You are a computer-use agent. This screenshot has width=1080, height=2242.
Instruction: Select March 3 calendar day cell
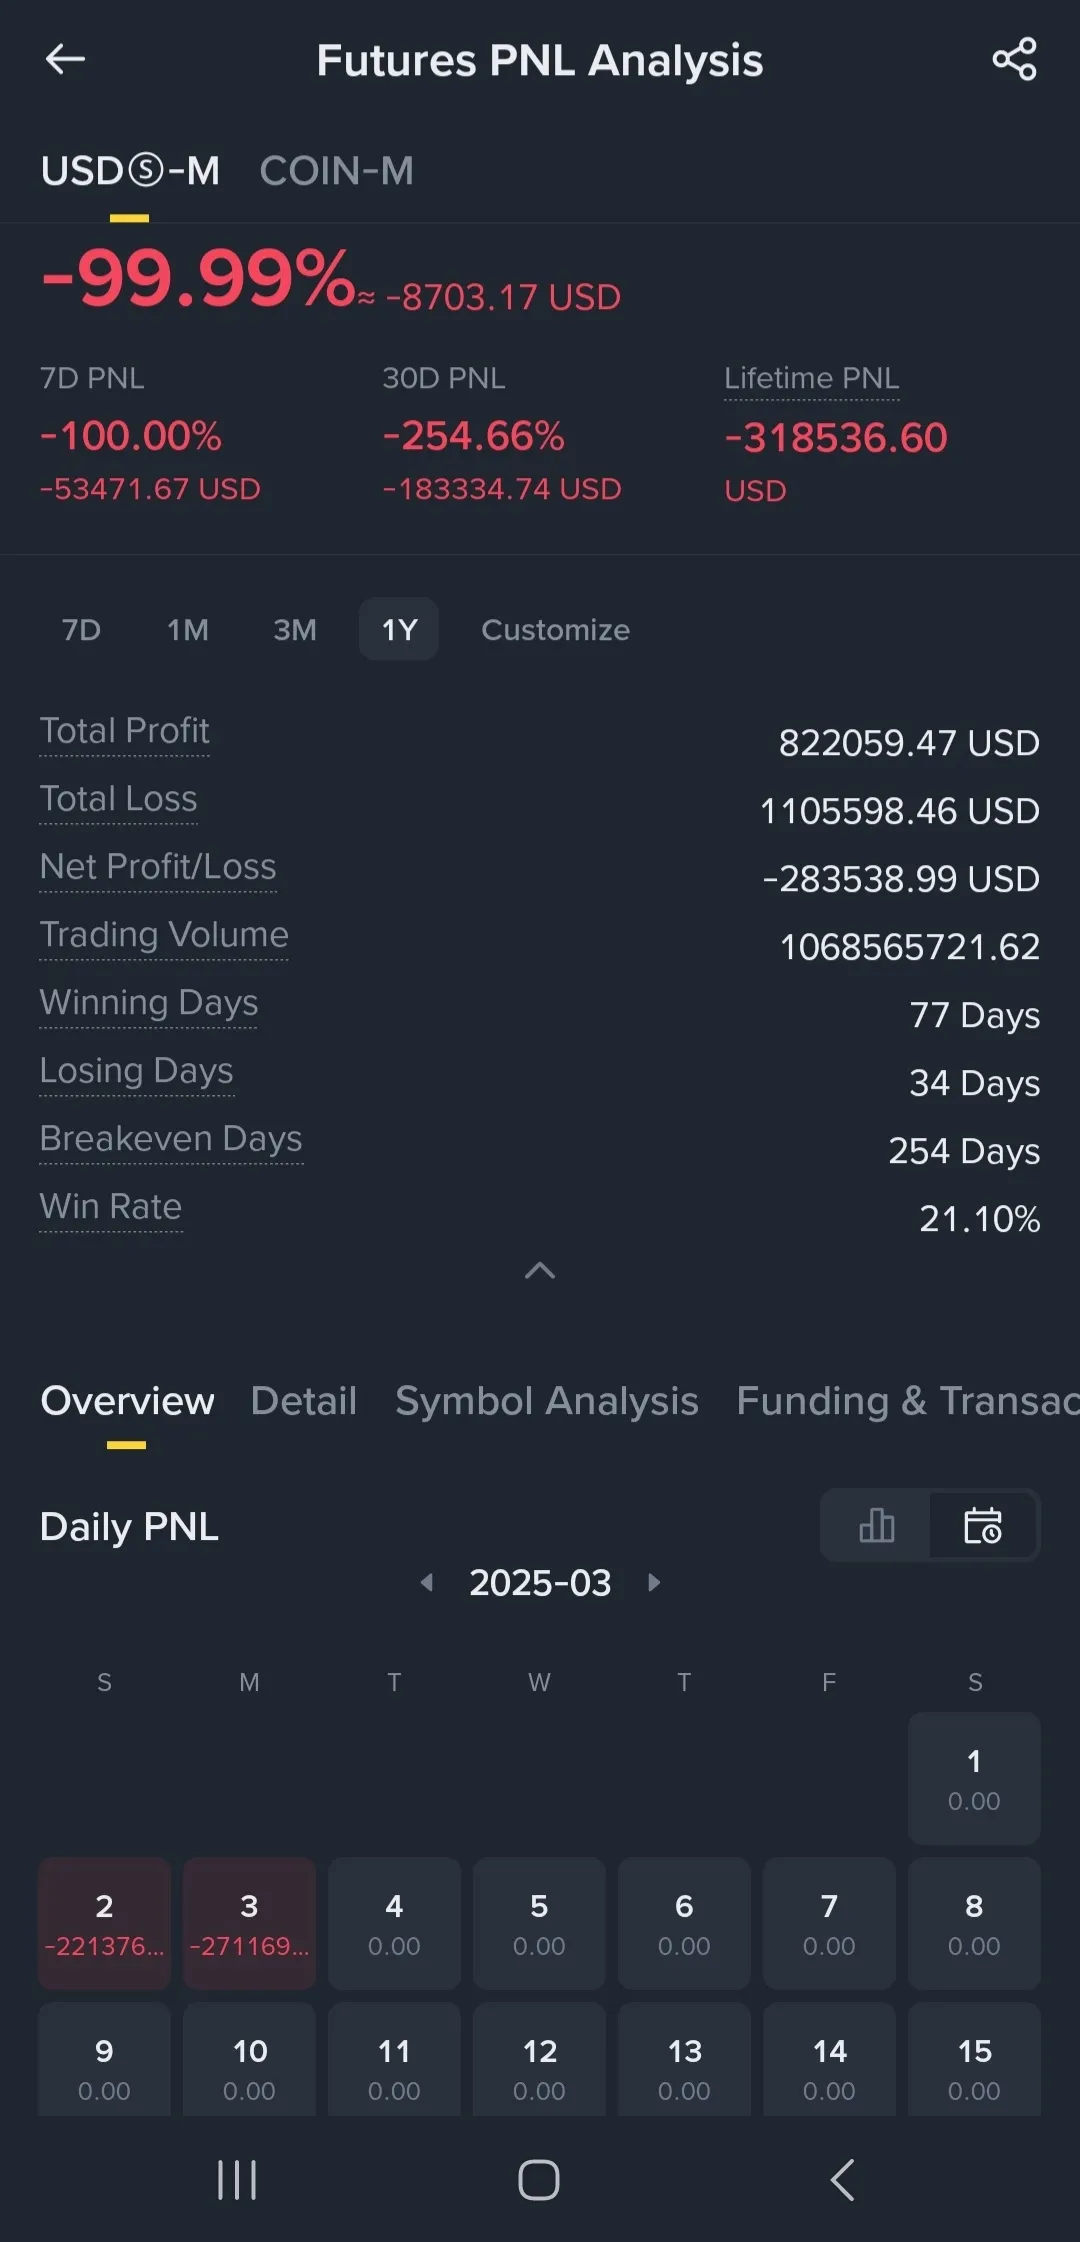click(x=249, y=1923)
